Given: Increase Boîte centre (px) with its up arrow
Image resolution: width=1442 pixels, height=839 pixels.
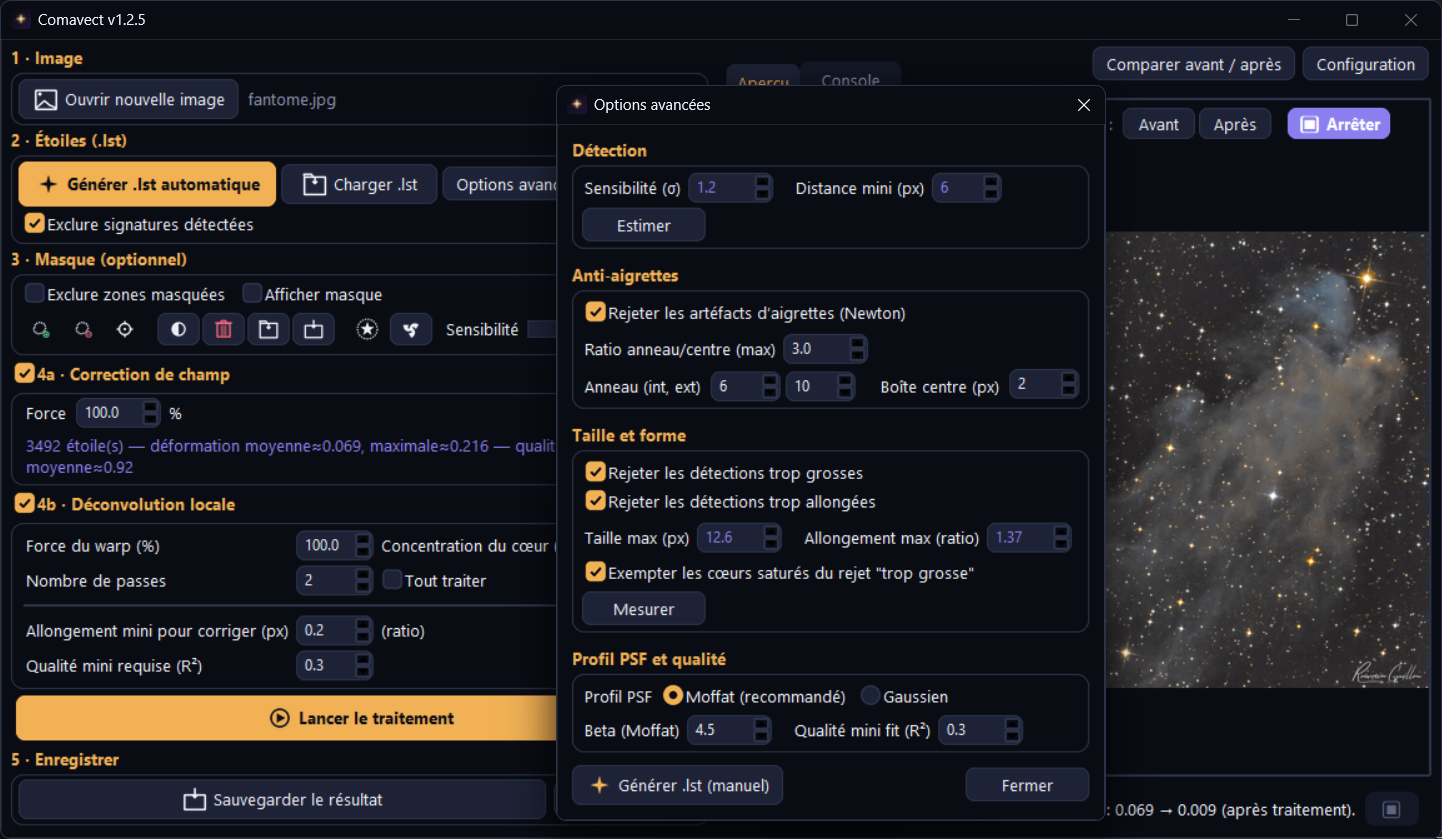Looking at the screenshot, I should 1069,380.
